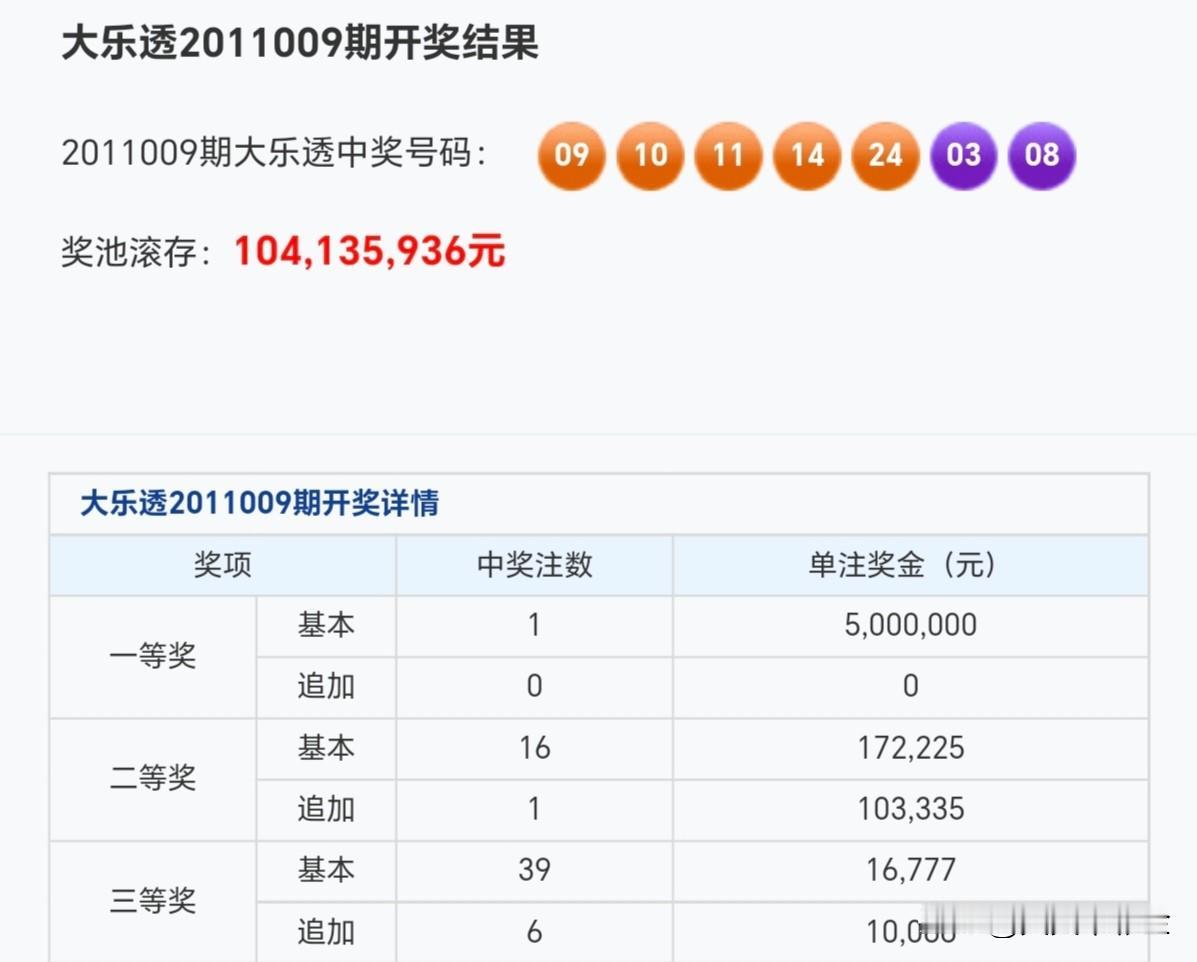
Task: Select the purple number ball 03
Action: point(963,156)
